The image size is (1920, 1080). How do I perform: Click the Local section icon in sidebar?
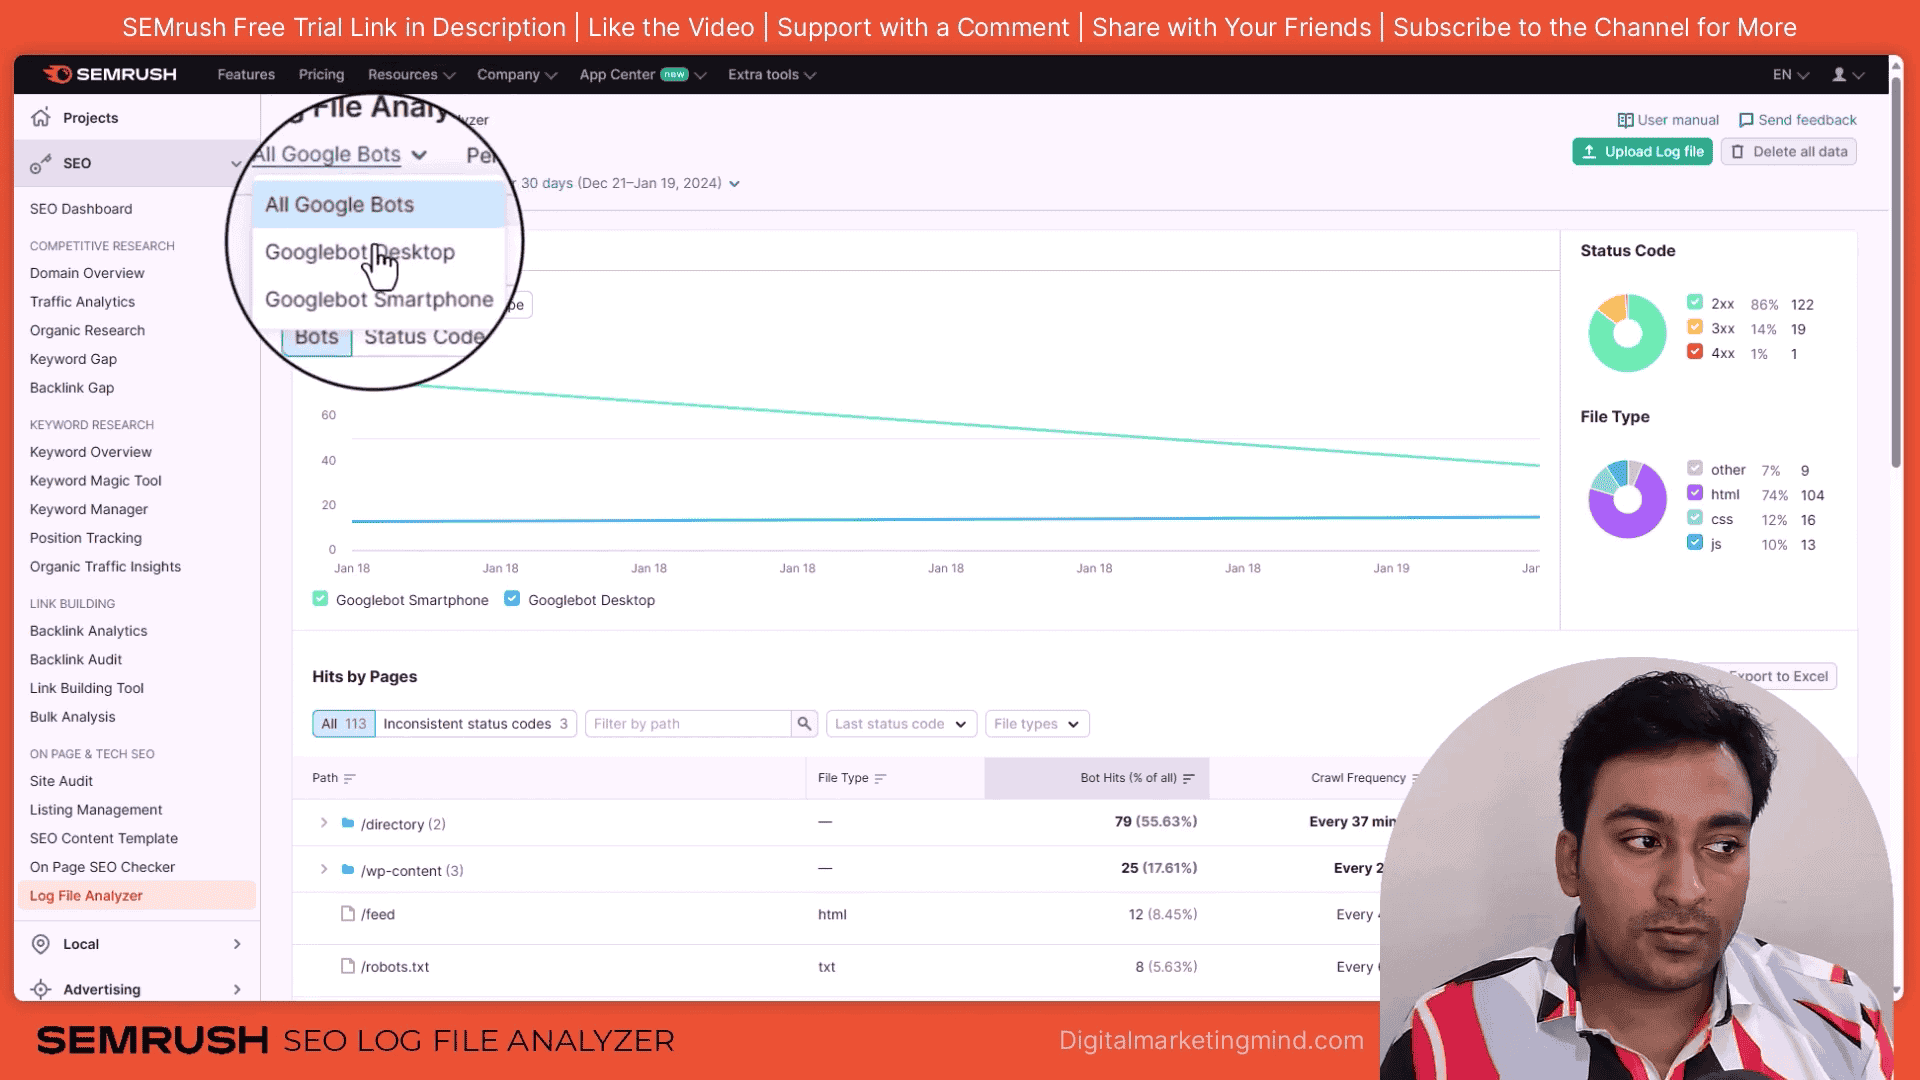coord(41,944)
